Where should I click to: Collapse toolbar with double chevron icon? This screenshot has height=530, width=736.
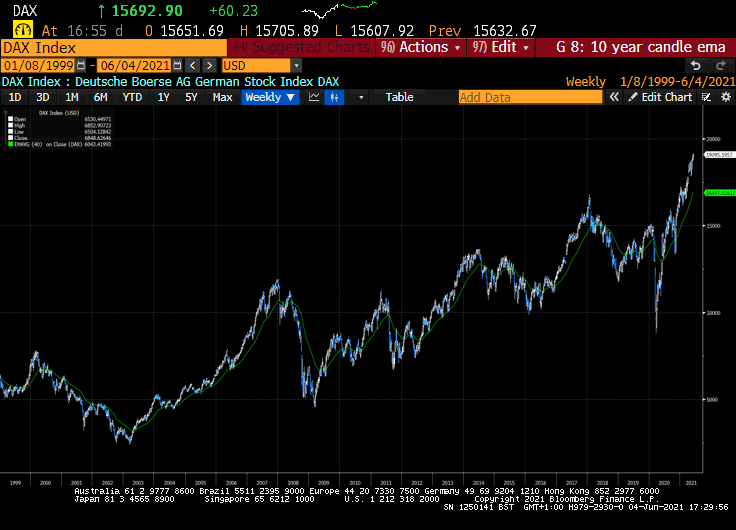(x=614, y=97)
